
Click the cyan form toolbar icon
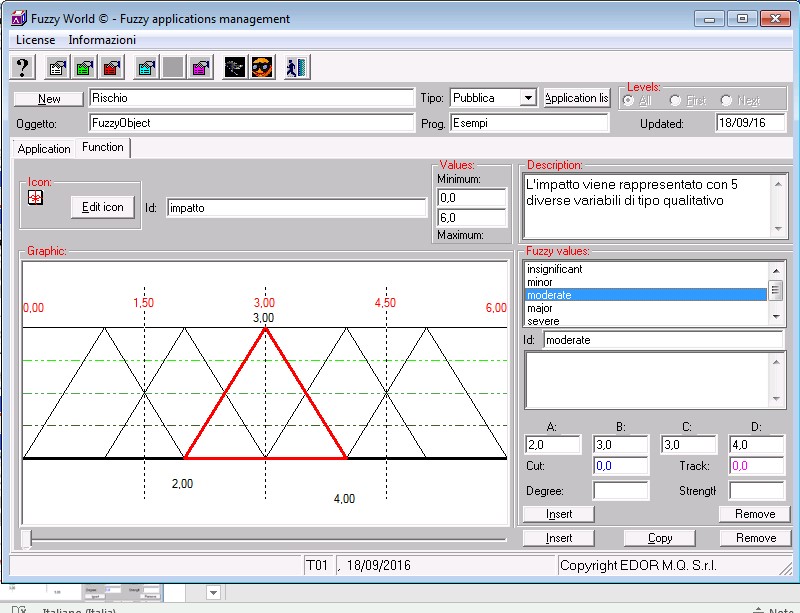(146, 67)
